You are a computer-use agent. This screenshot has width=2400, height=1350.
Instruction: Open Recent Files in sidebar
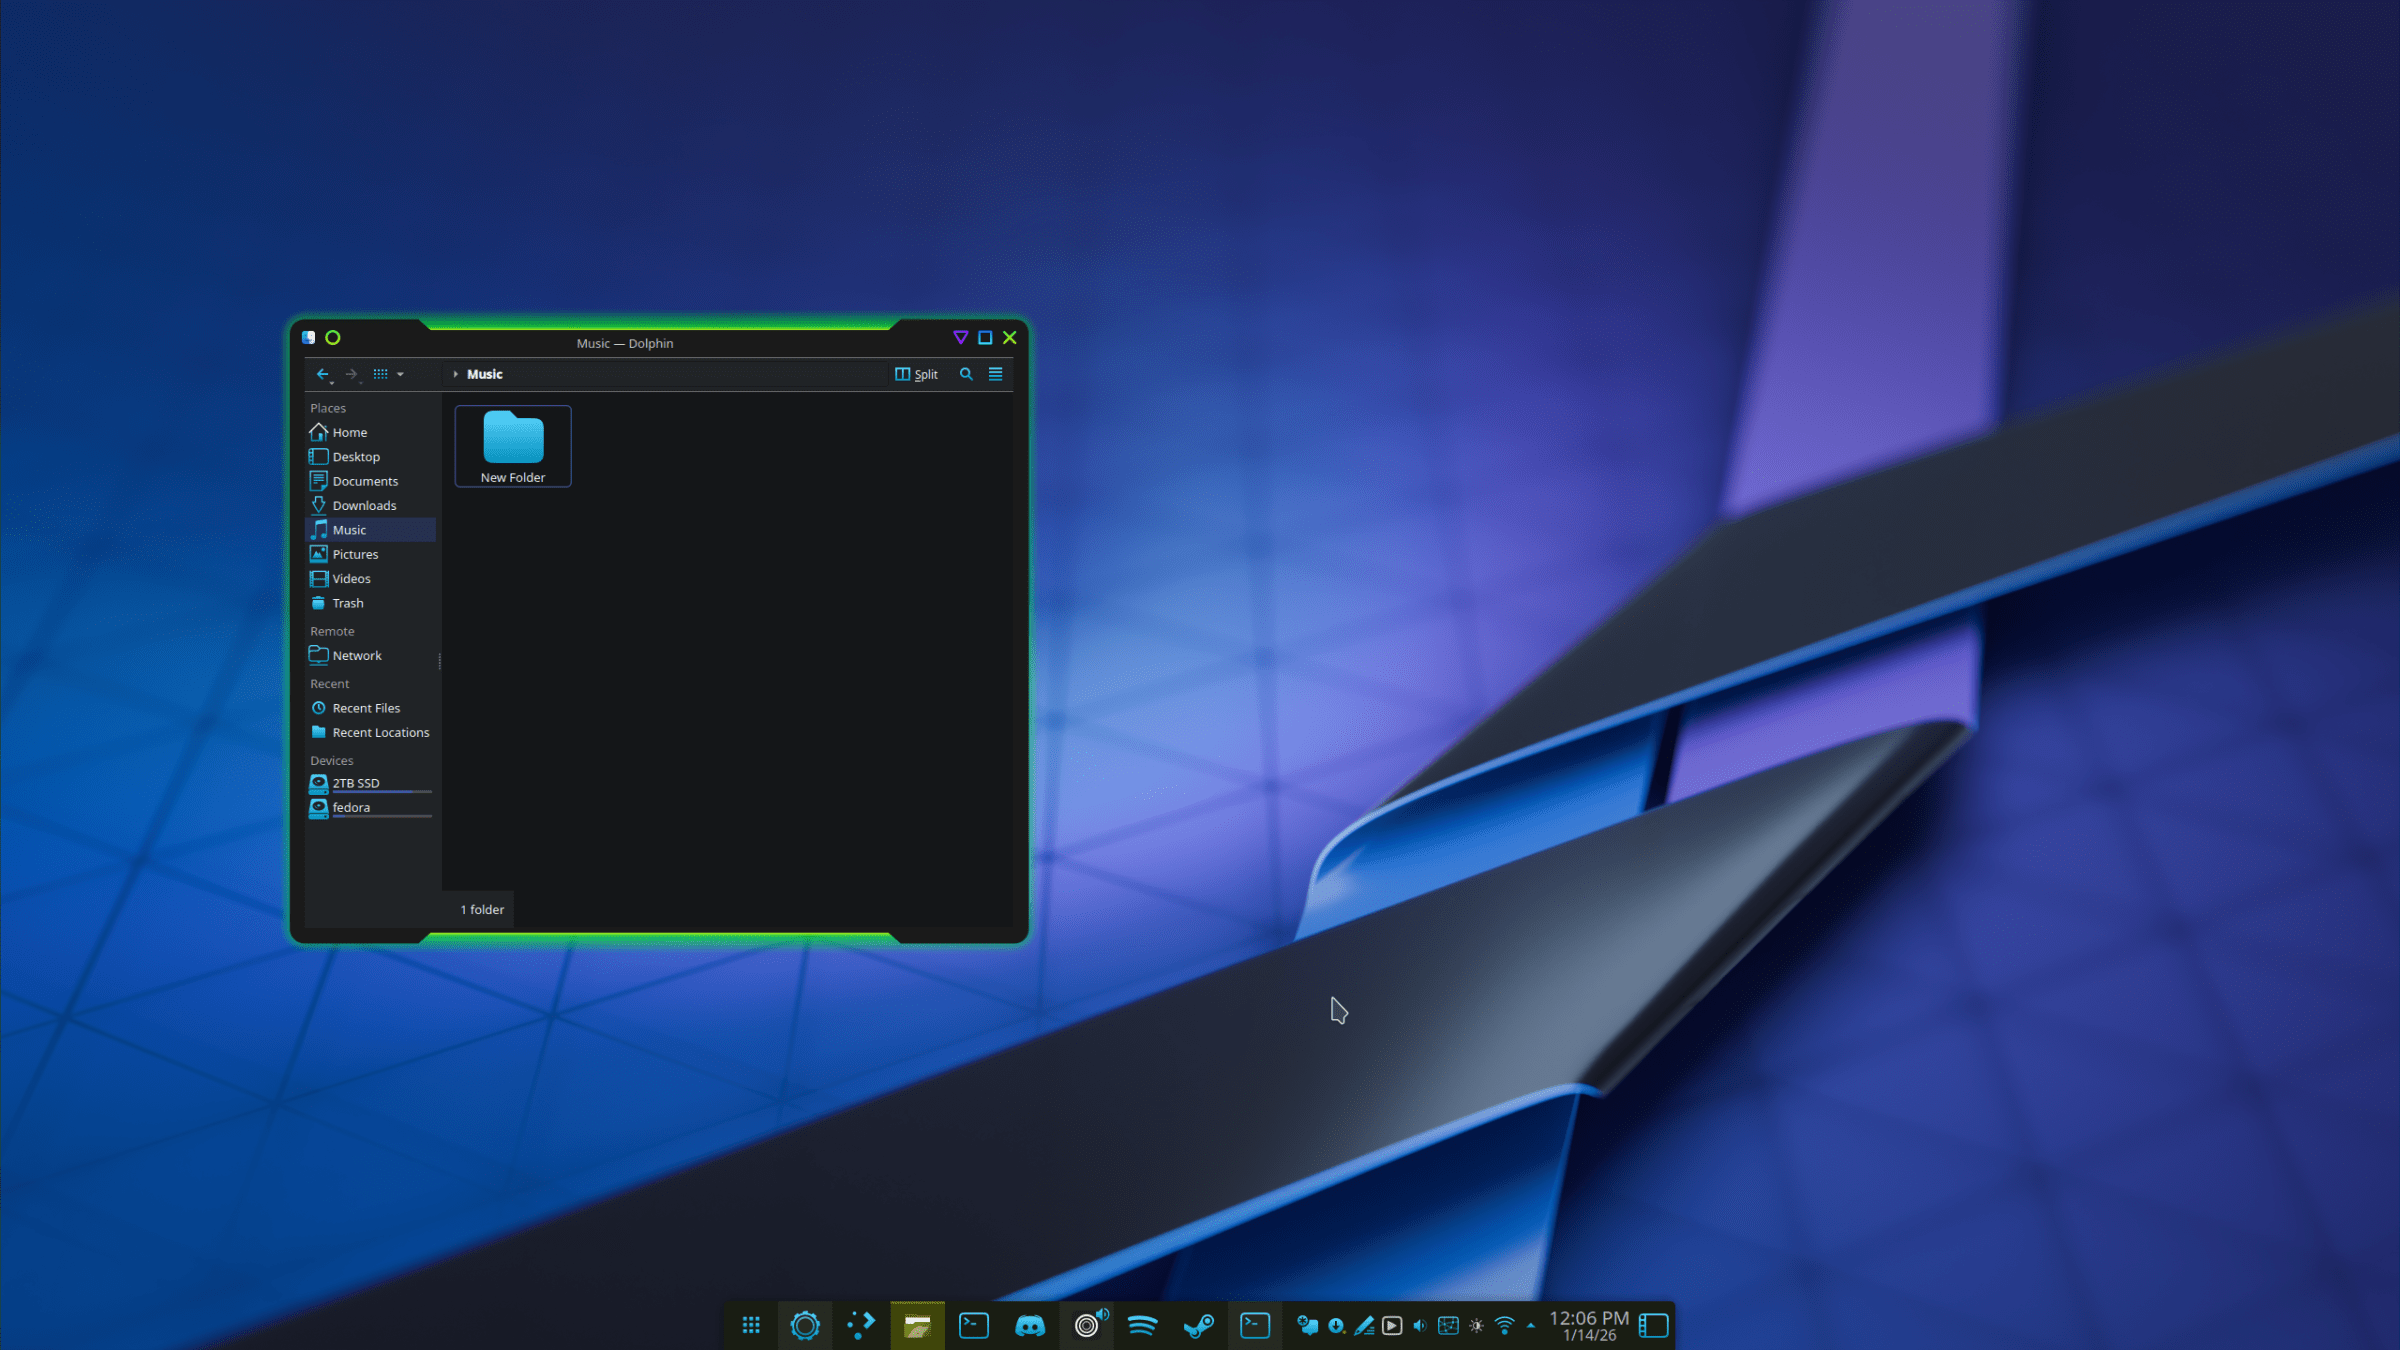[366, 708]
